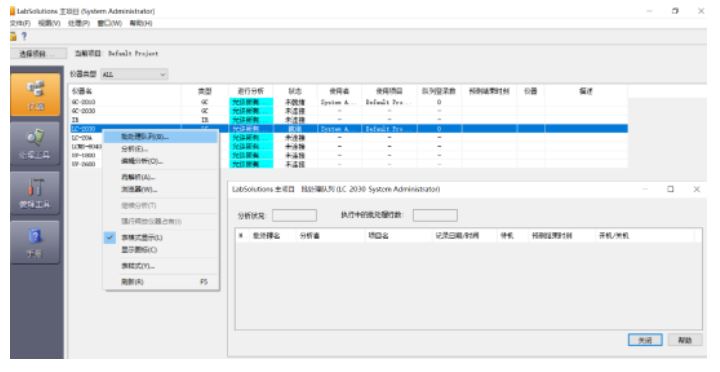Click the analysis status field in dialog
Screen dimensions: 720x372
coord(294,215)
